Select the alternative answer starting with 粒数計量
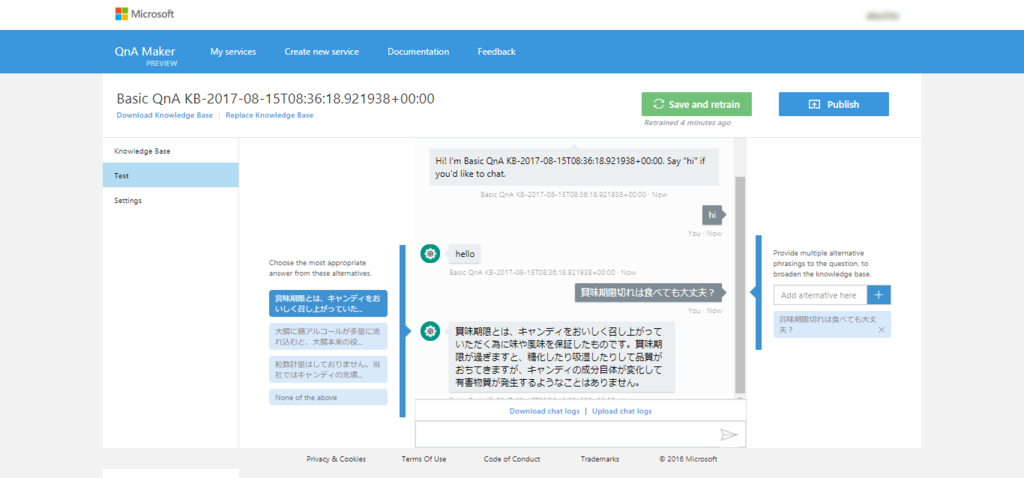The width and height of the screenshot is (1024, 478). click(x=328, y=369)
